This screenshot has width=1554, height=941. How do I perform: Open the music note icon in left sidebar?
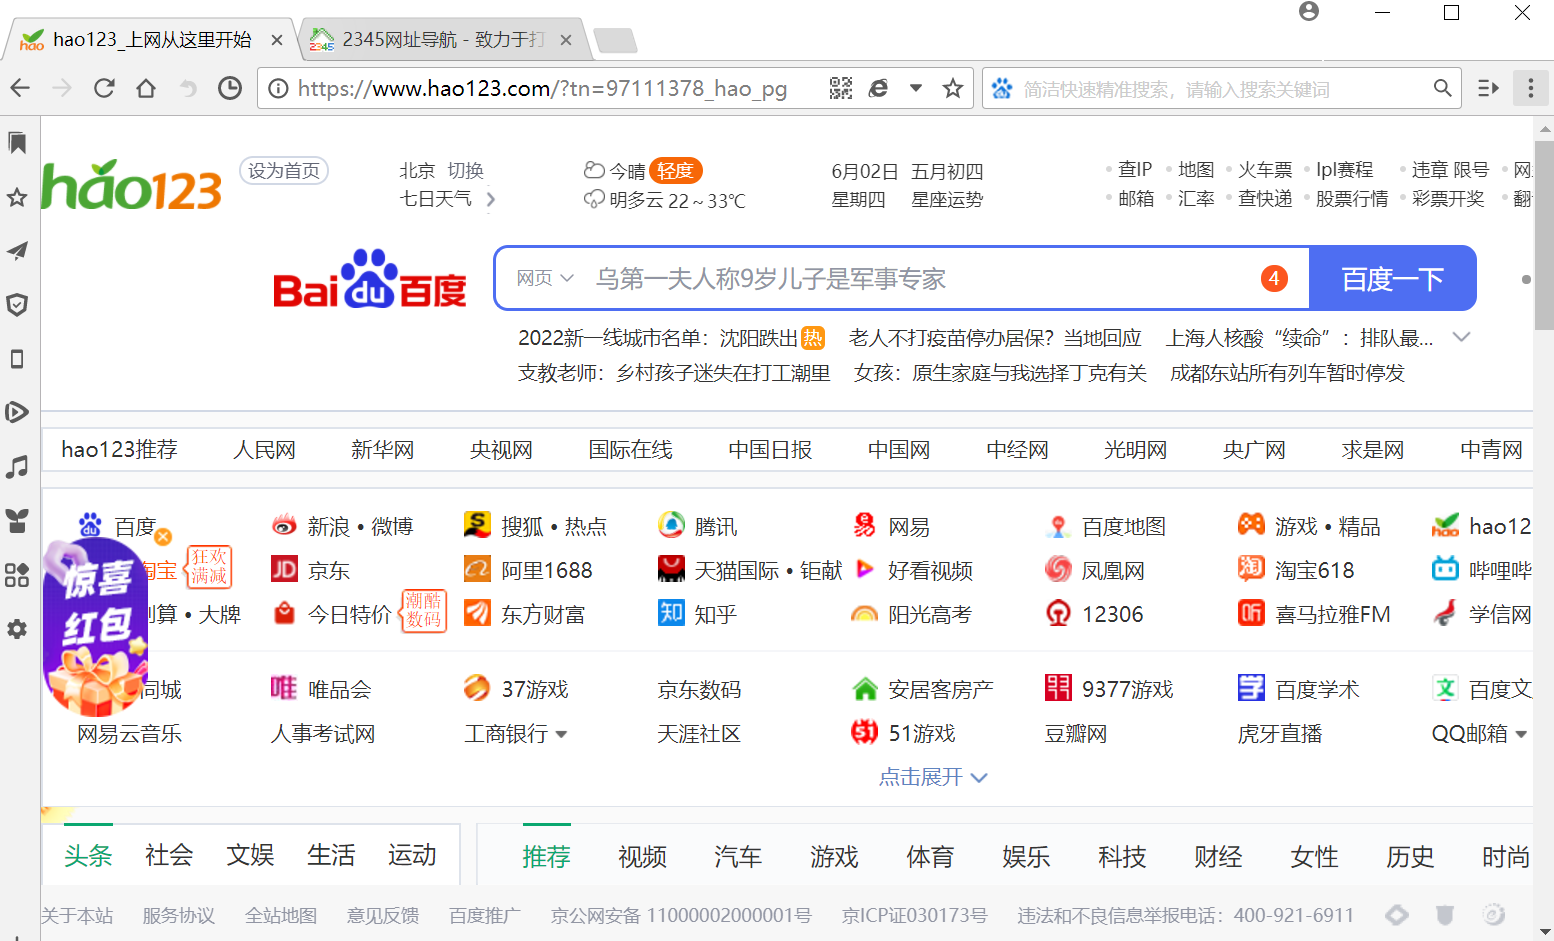[17, 466]
